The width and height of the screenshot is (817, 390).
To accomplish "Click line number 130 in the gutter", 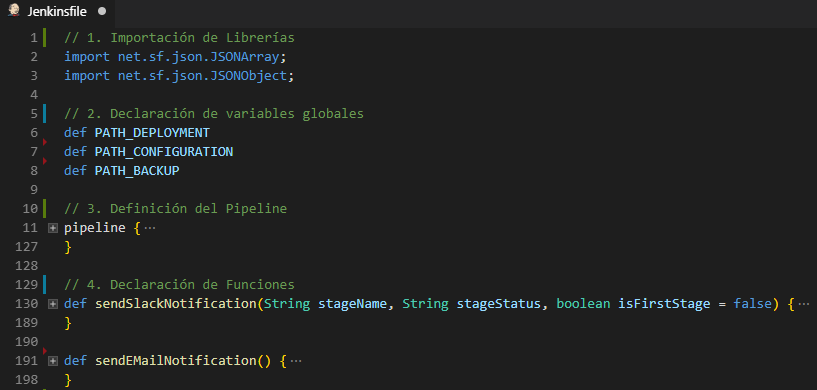I will [x=27, y=304].
